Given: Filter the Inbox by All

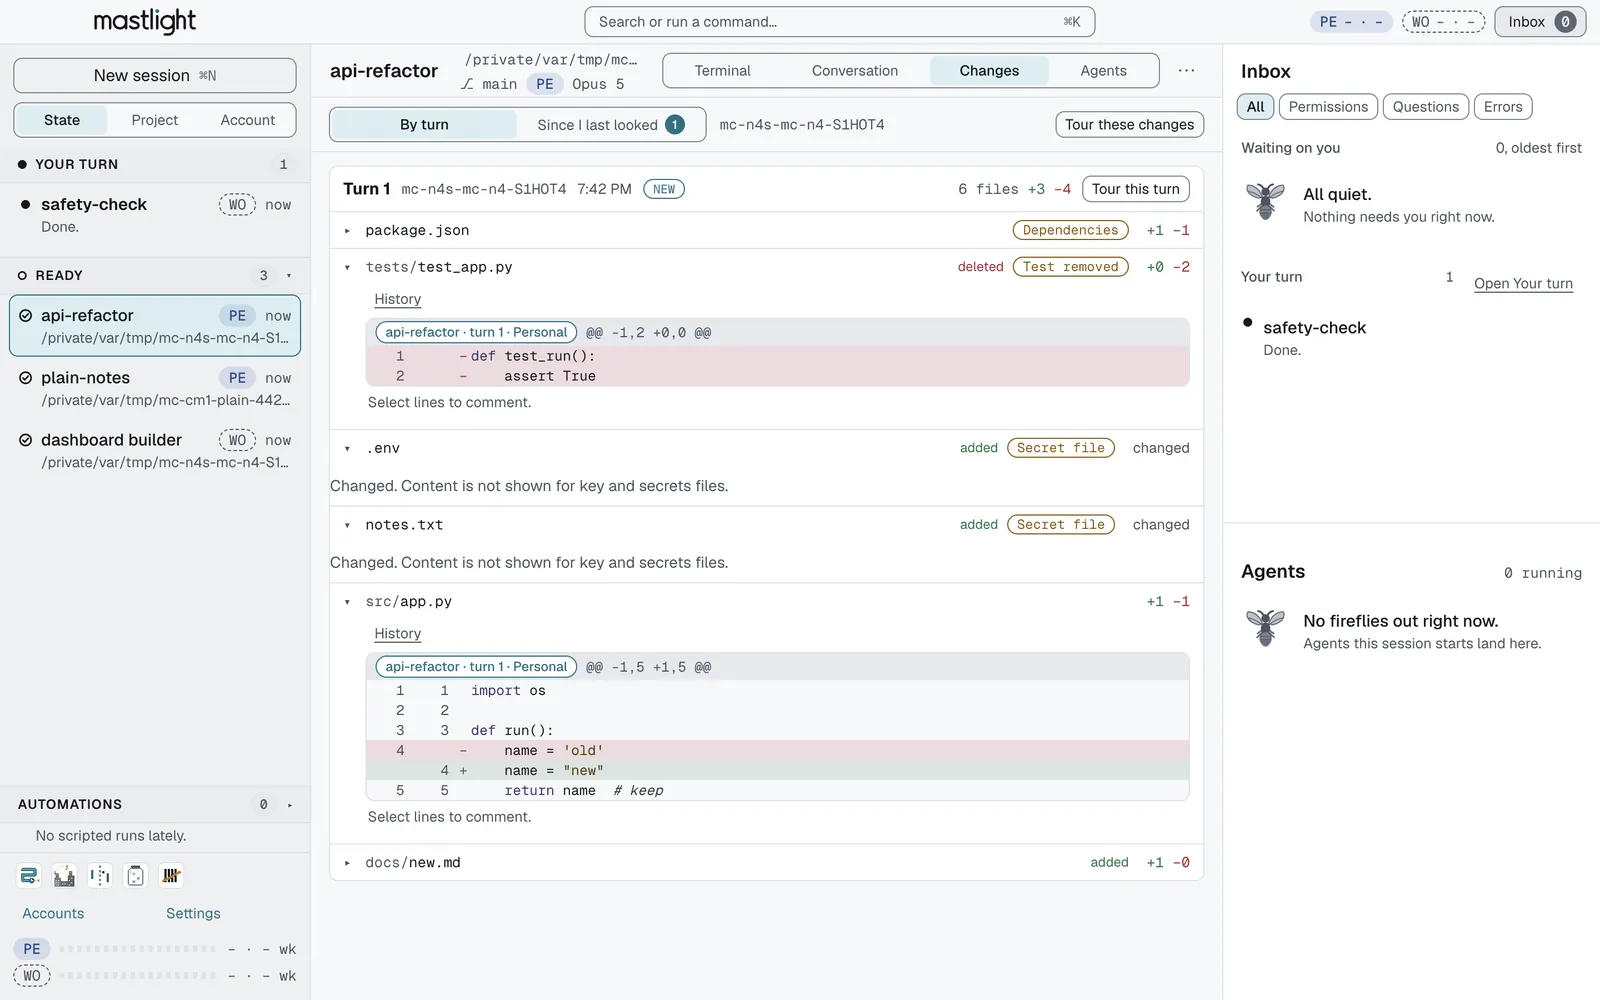Looking at the screenshot, I should point(1256,107).
